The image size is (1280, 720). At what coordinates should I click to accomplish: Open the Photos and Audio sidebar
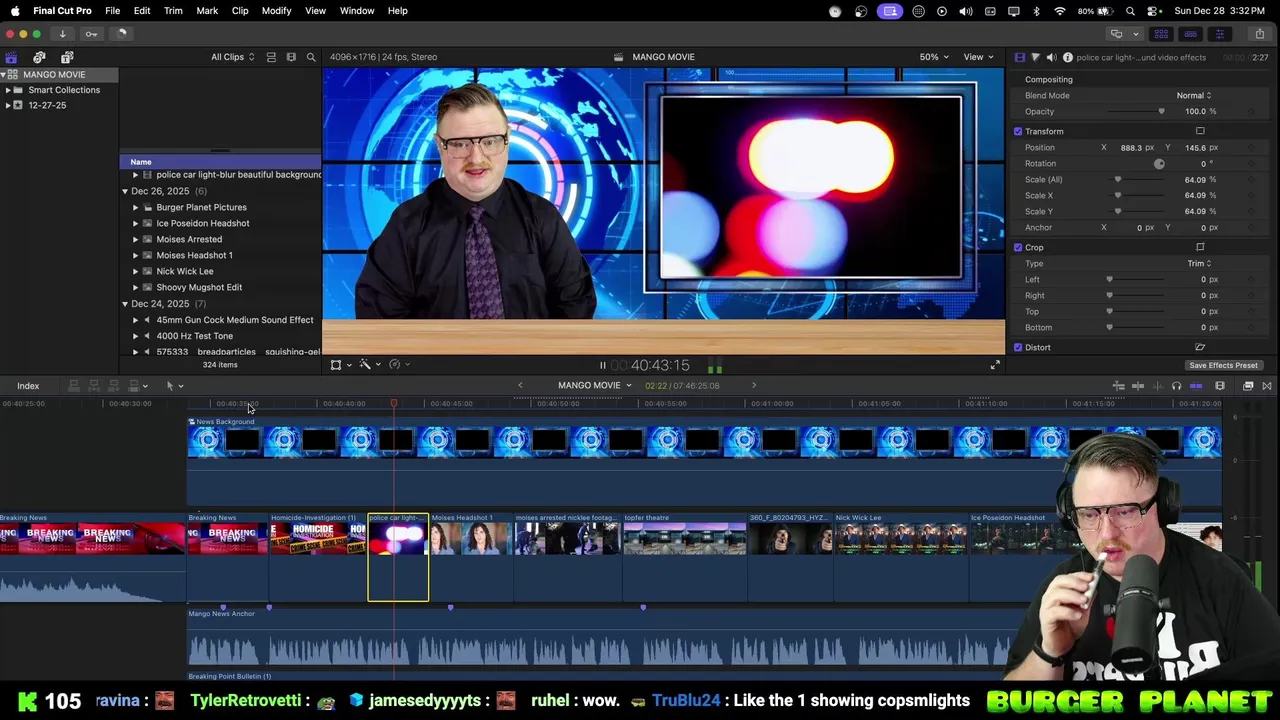click(x=39, y=57)
